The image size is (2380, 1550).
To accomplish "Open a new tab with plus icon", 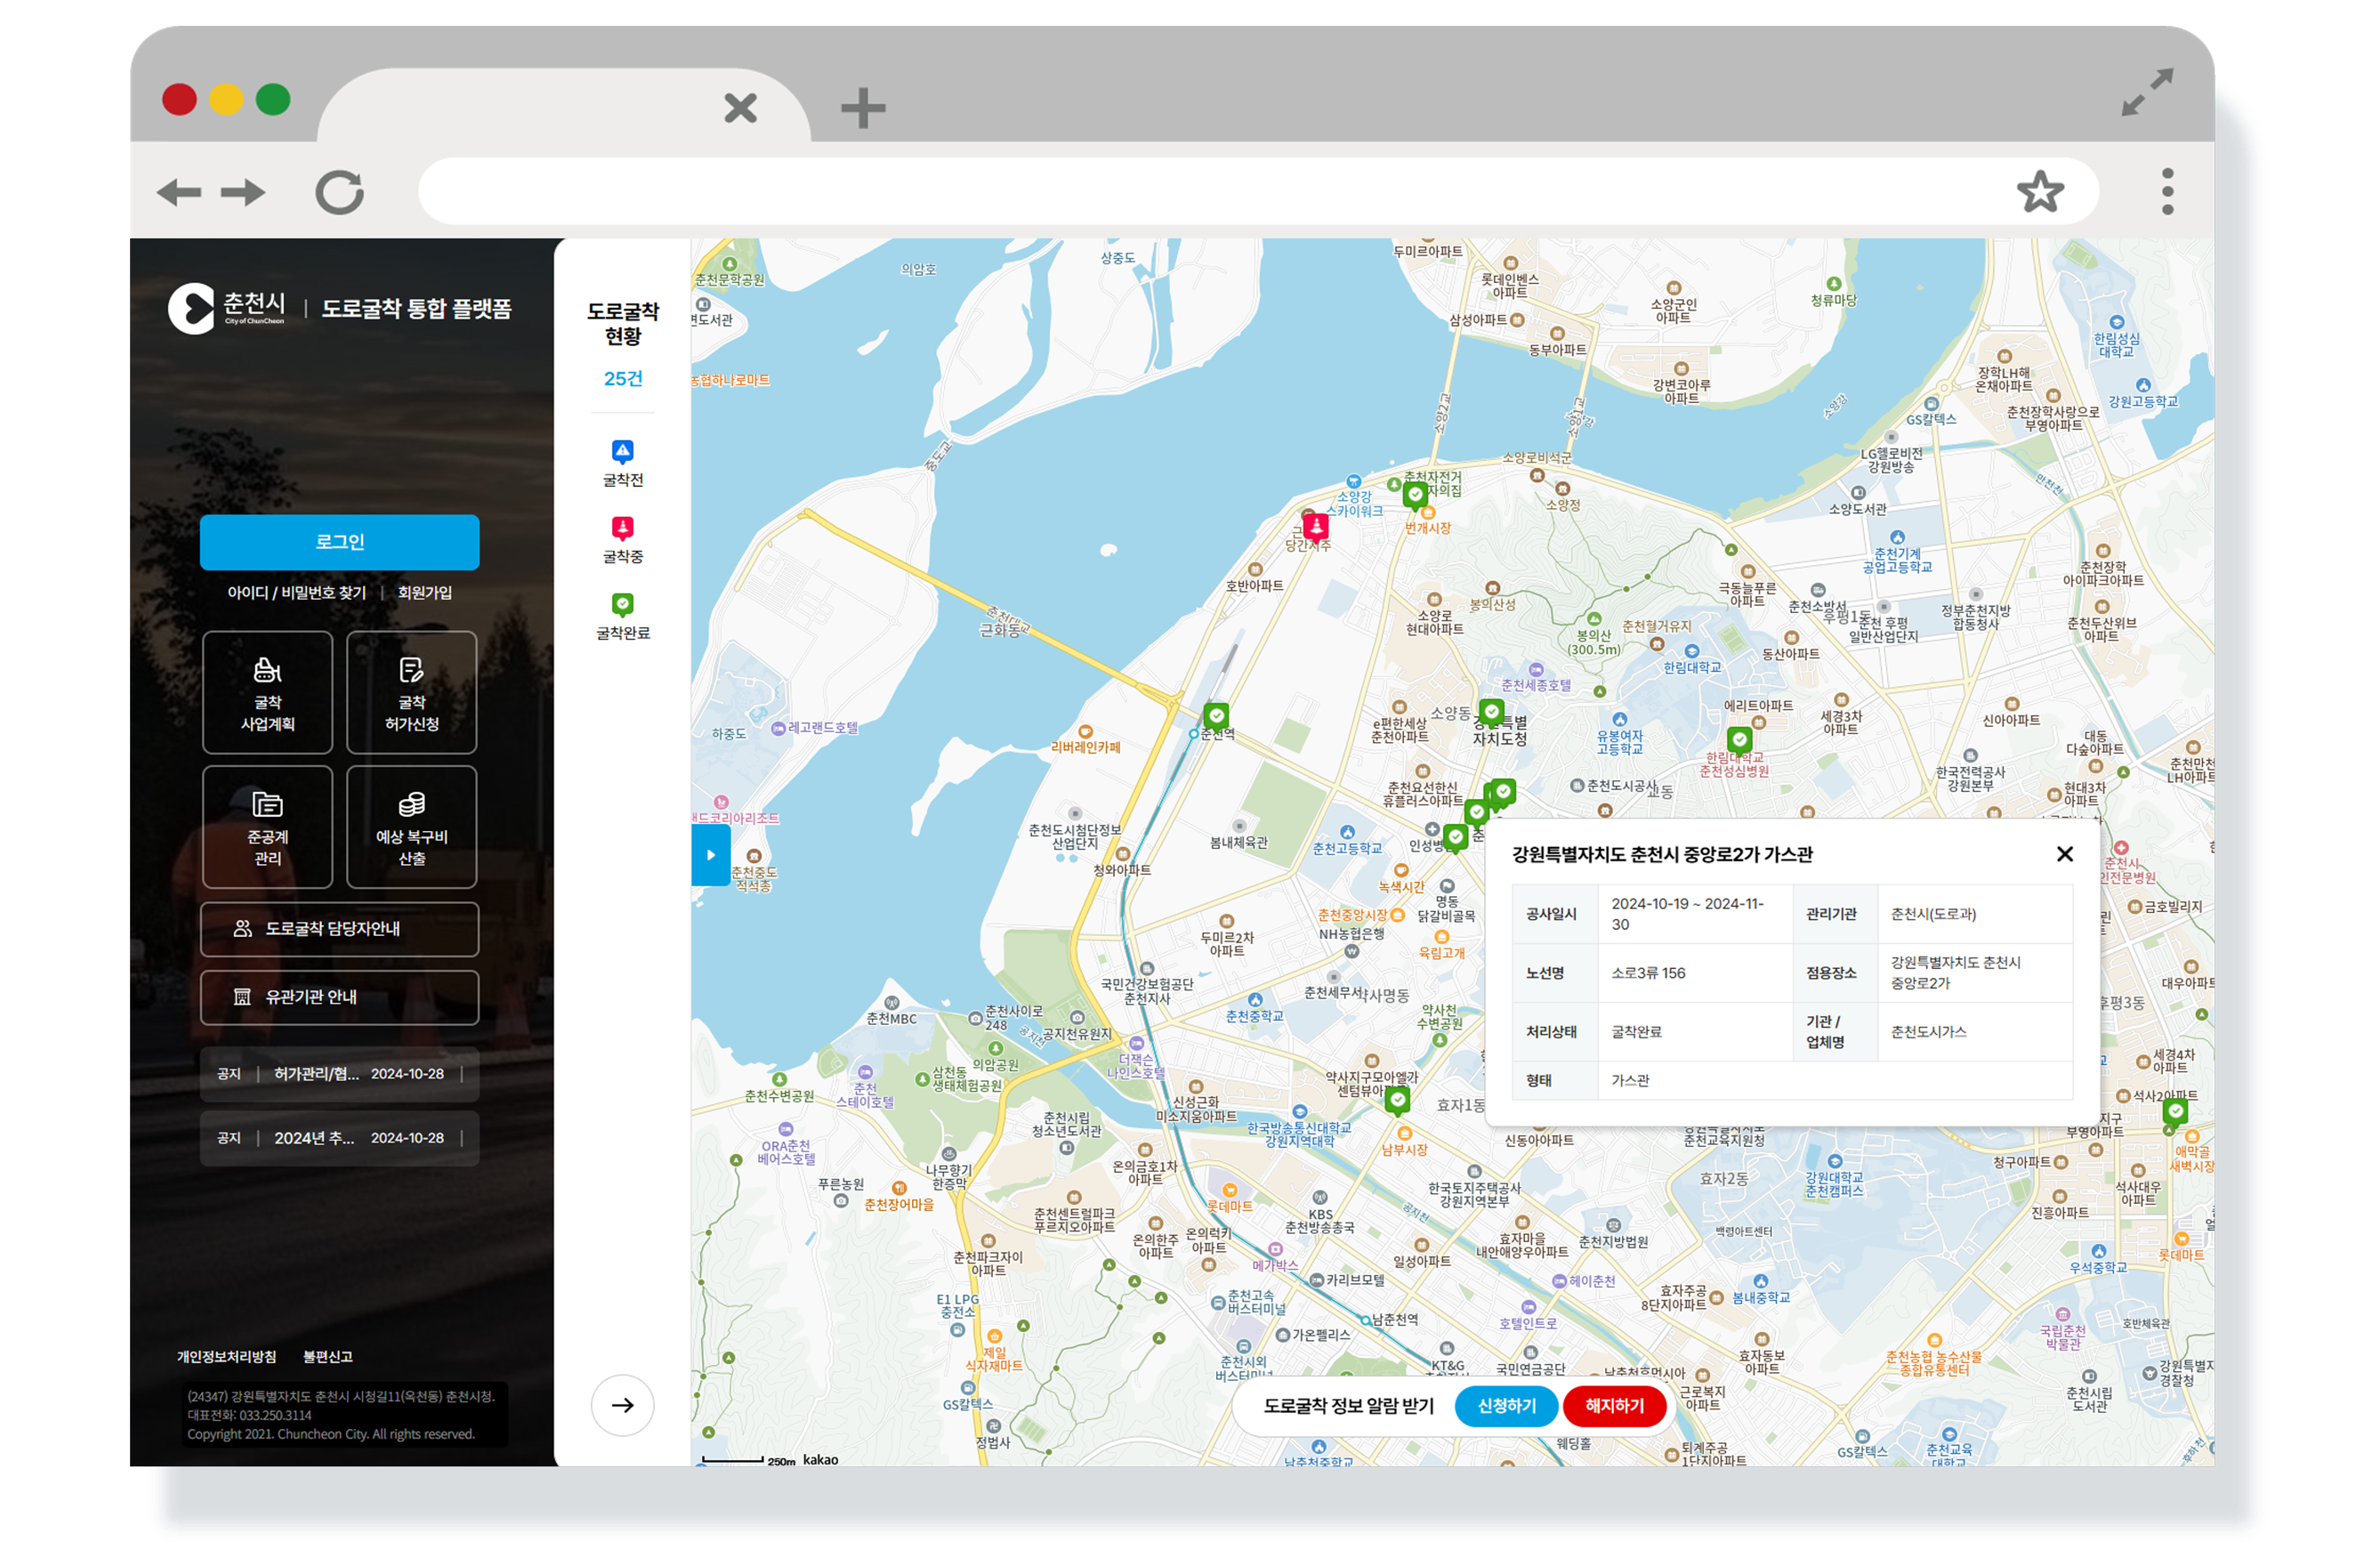I will tap(863, 108).
